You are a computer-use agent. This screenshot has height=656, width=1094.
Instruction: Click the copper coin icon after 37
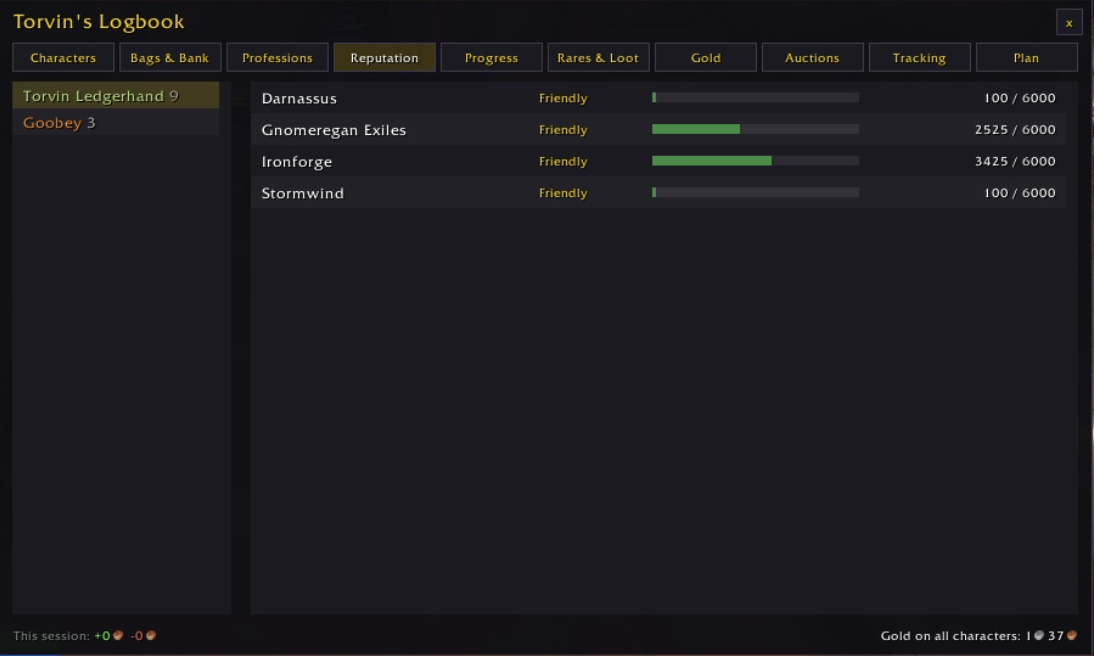1072,635
